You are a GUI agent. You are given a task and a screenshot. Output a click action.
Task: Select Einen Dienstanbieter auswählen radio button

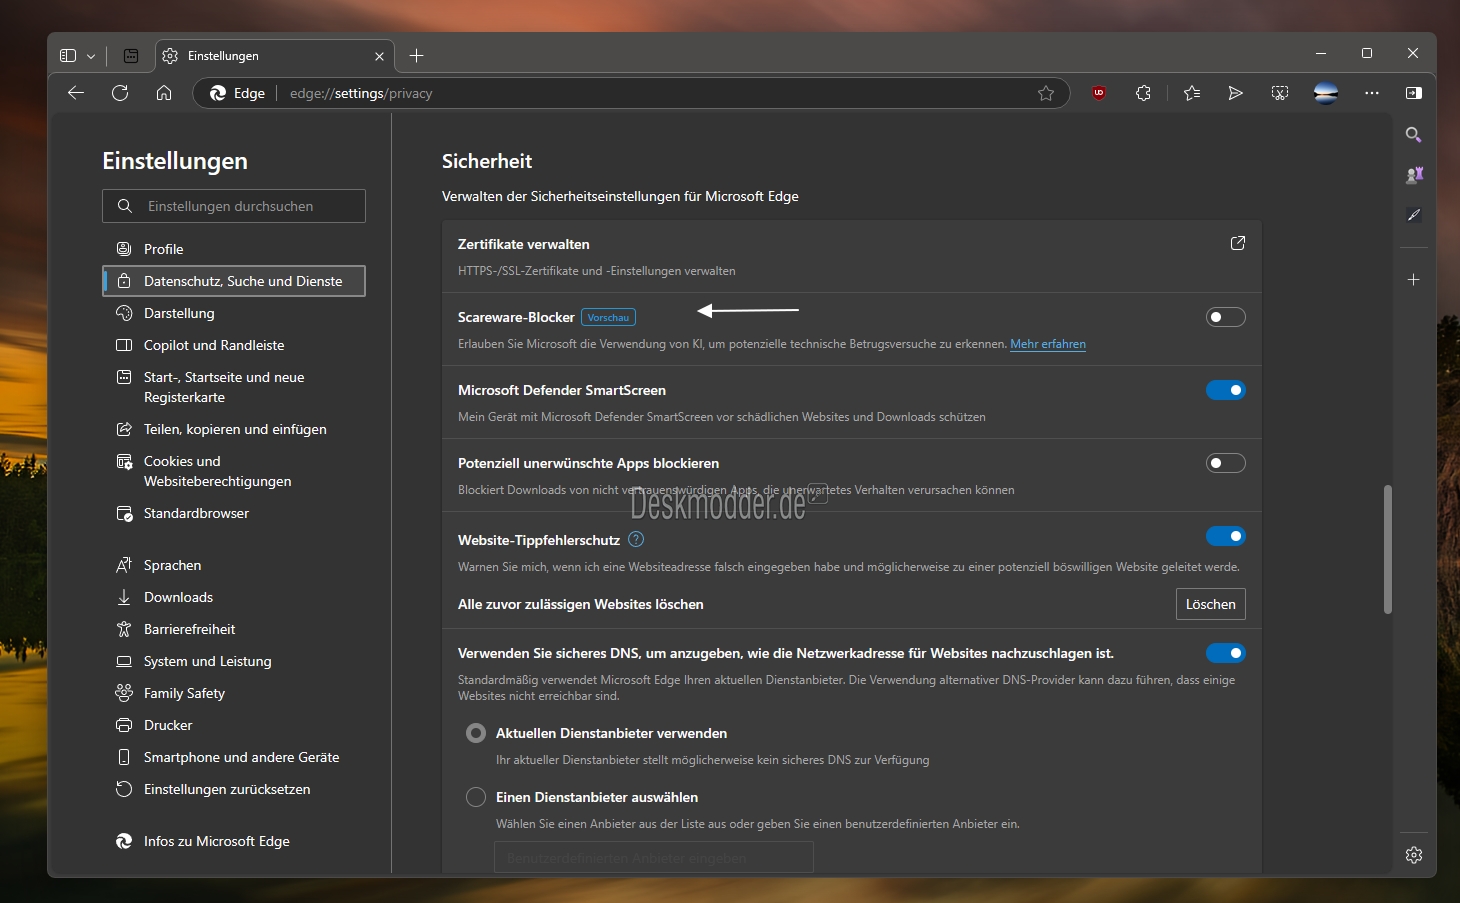[x=476, y=797]
